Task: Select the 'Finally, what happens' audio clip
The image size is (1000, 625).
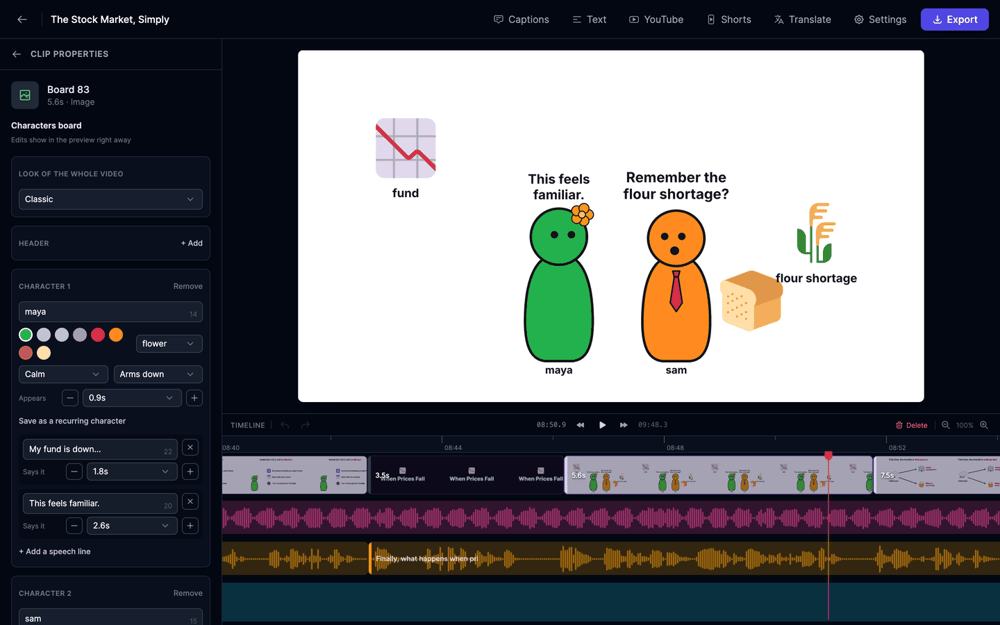Action: [684, 559]
